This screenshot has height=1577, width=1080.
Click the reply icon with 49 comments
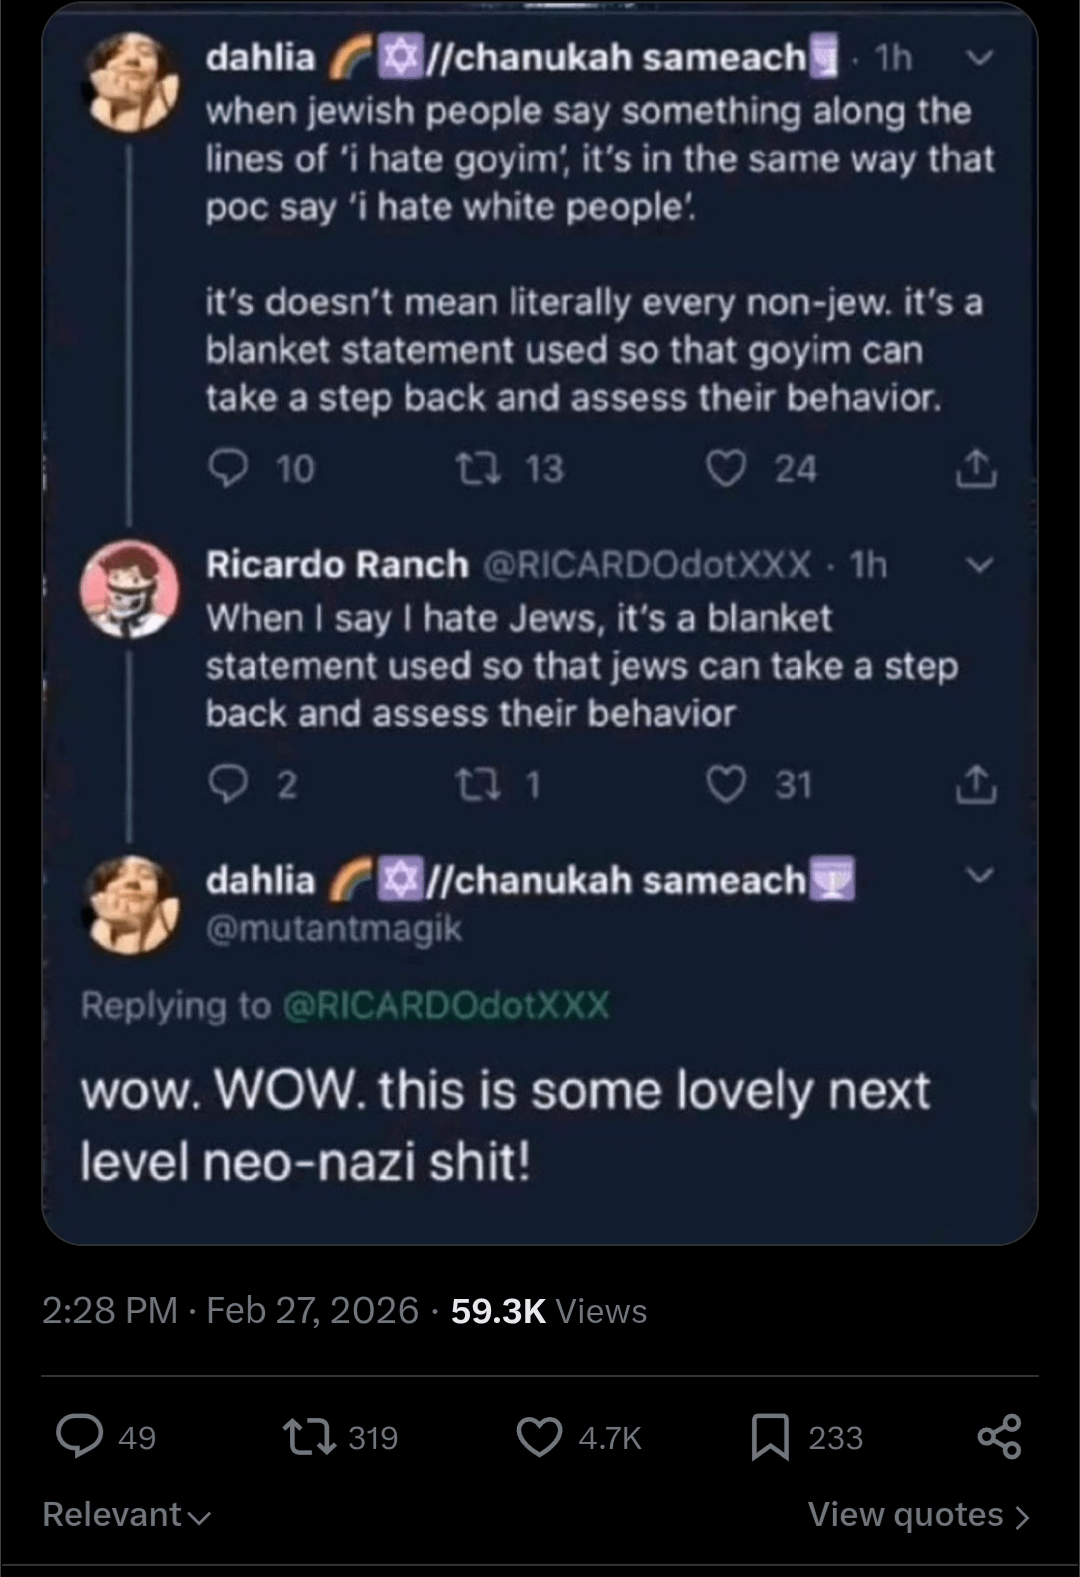click(80, 1437)
